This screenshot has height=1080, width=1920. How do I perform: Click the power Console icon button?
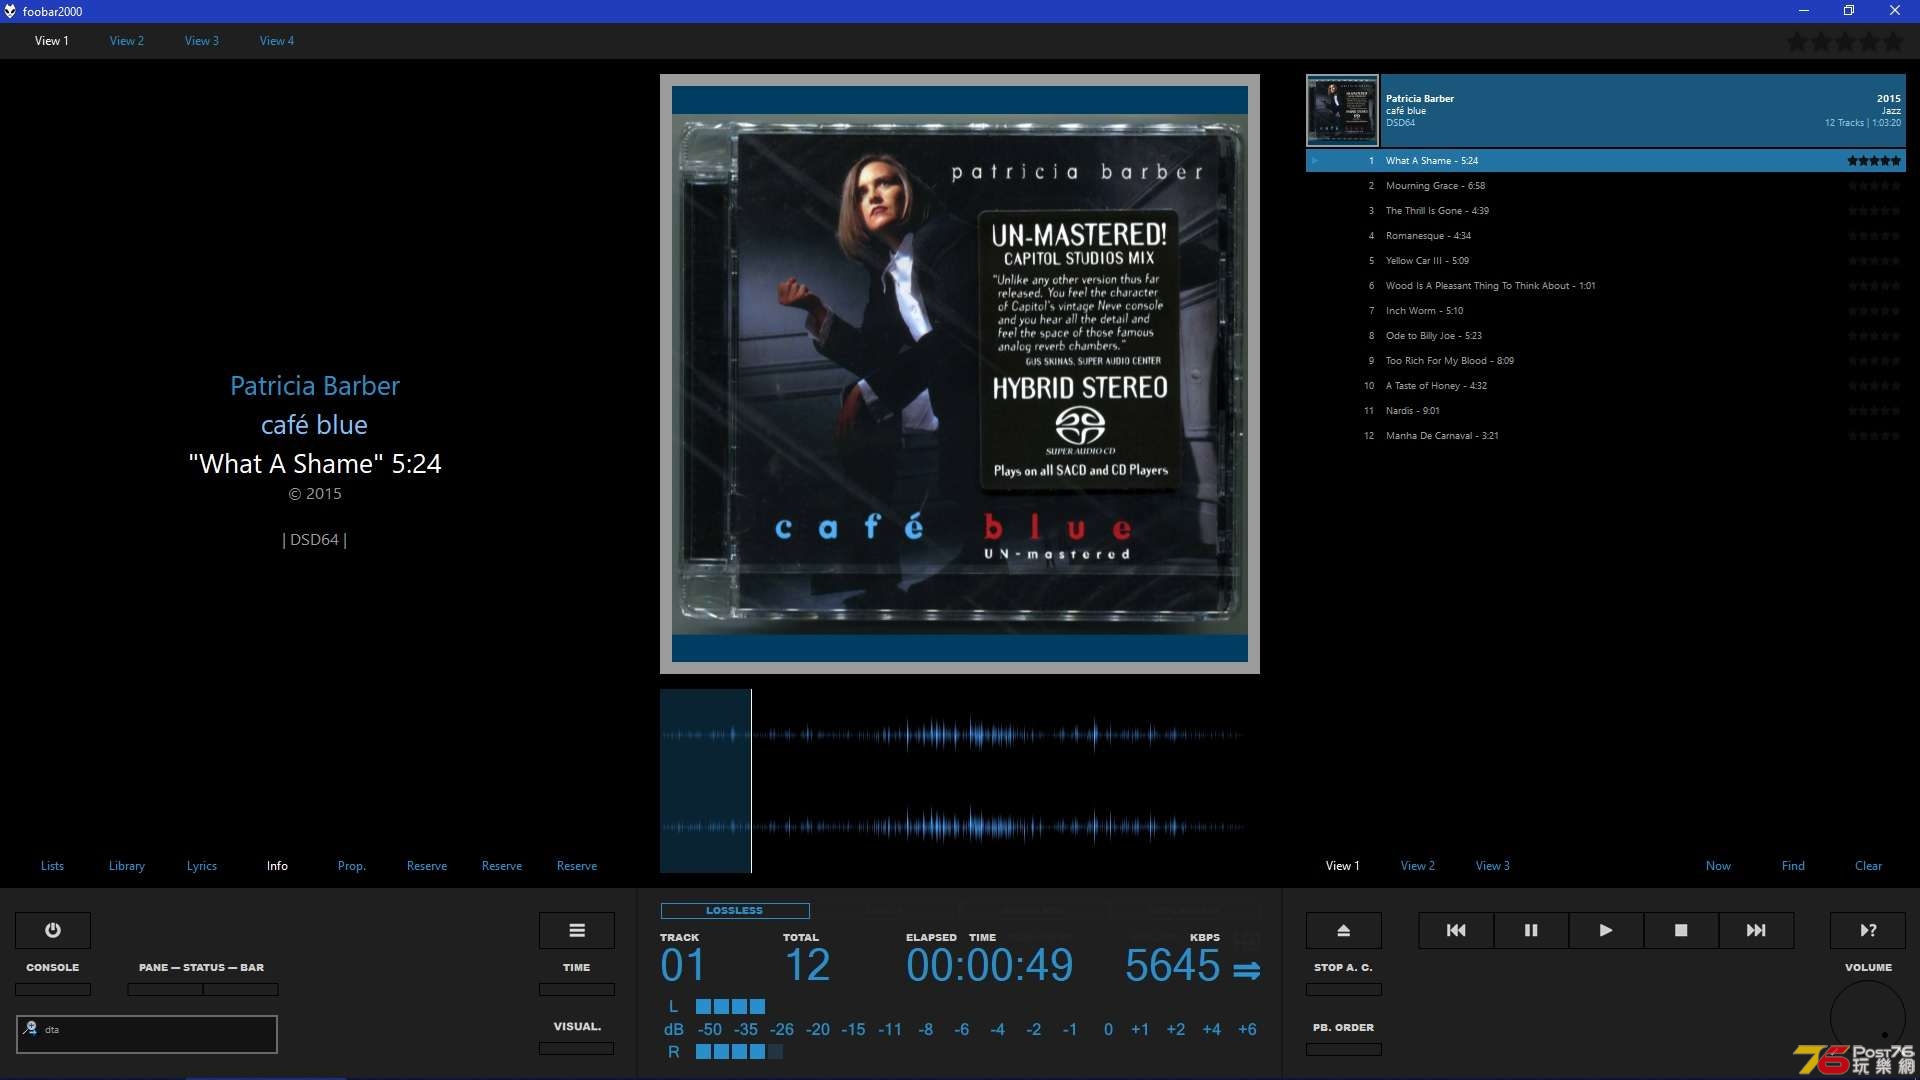coord(53,930)
